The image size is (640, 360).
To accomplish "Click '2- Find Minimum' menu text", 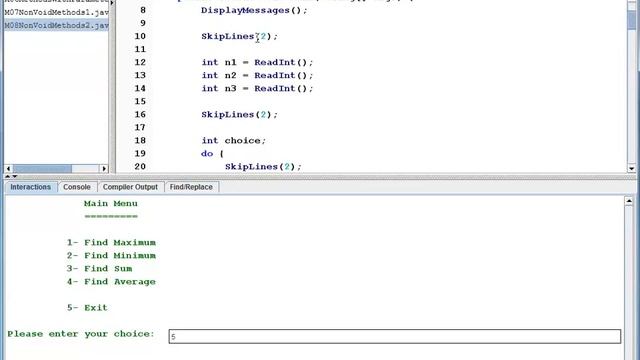I will coord(111,256).
